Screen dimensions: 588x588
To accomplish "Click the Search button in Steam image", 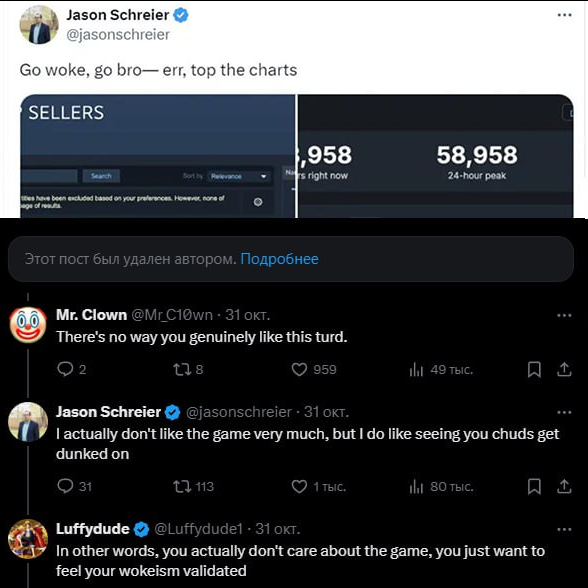I will 101,176.
